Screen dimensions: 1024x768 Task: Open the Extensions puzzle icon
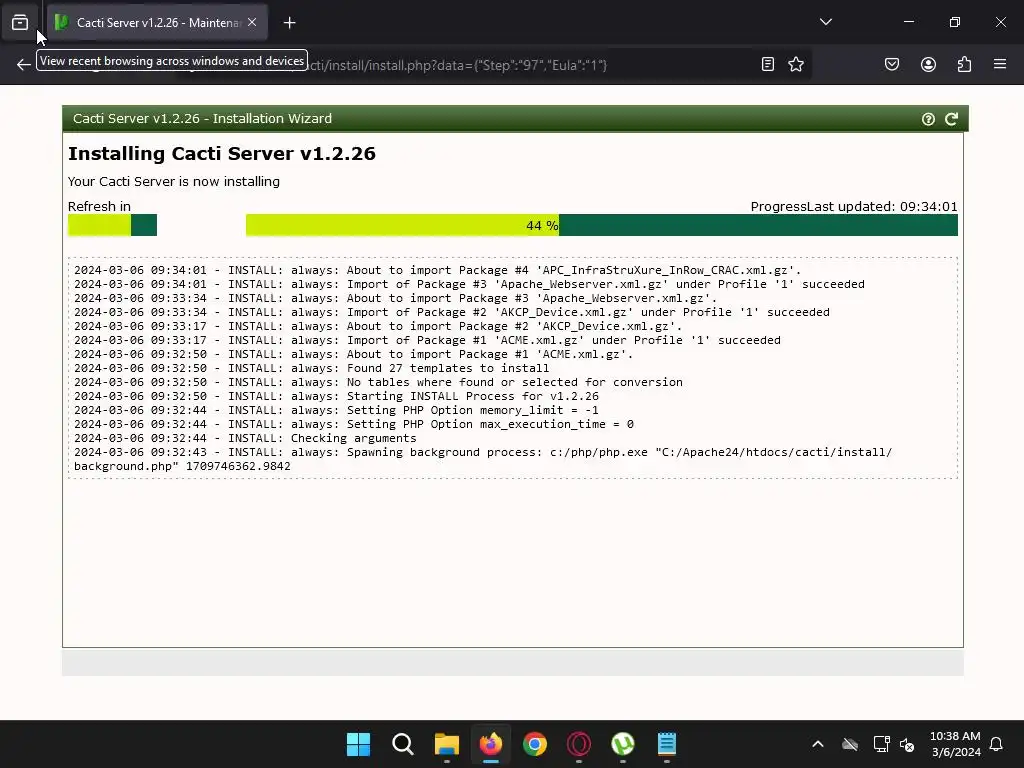click(964, 64)
